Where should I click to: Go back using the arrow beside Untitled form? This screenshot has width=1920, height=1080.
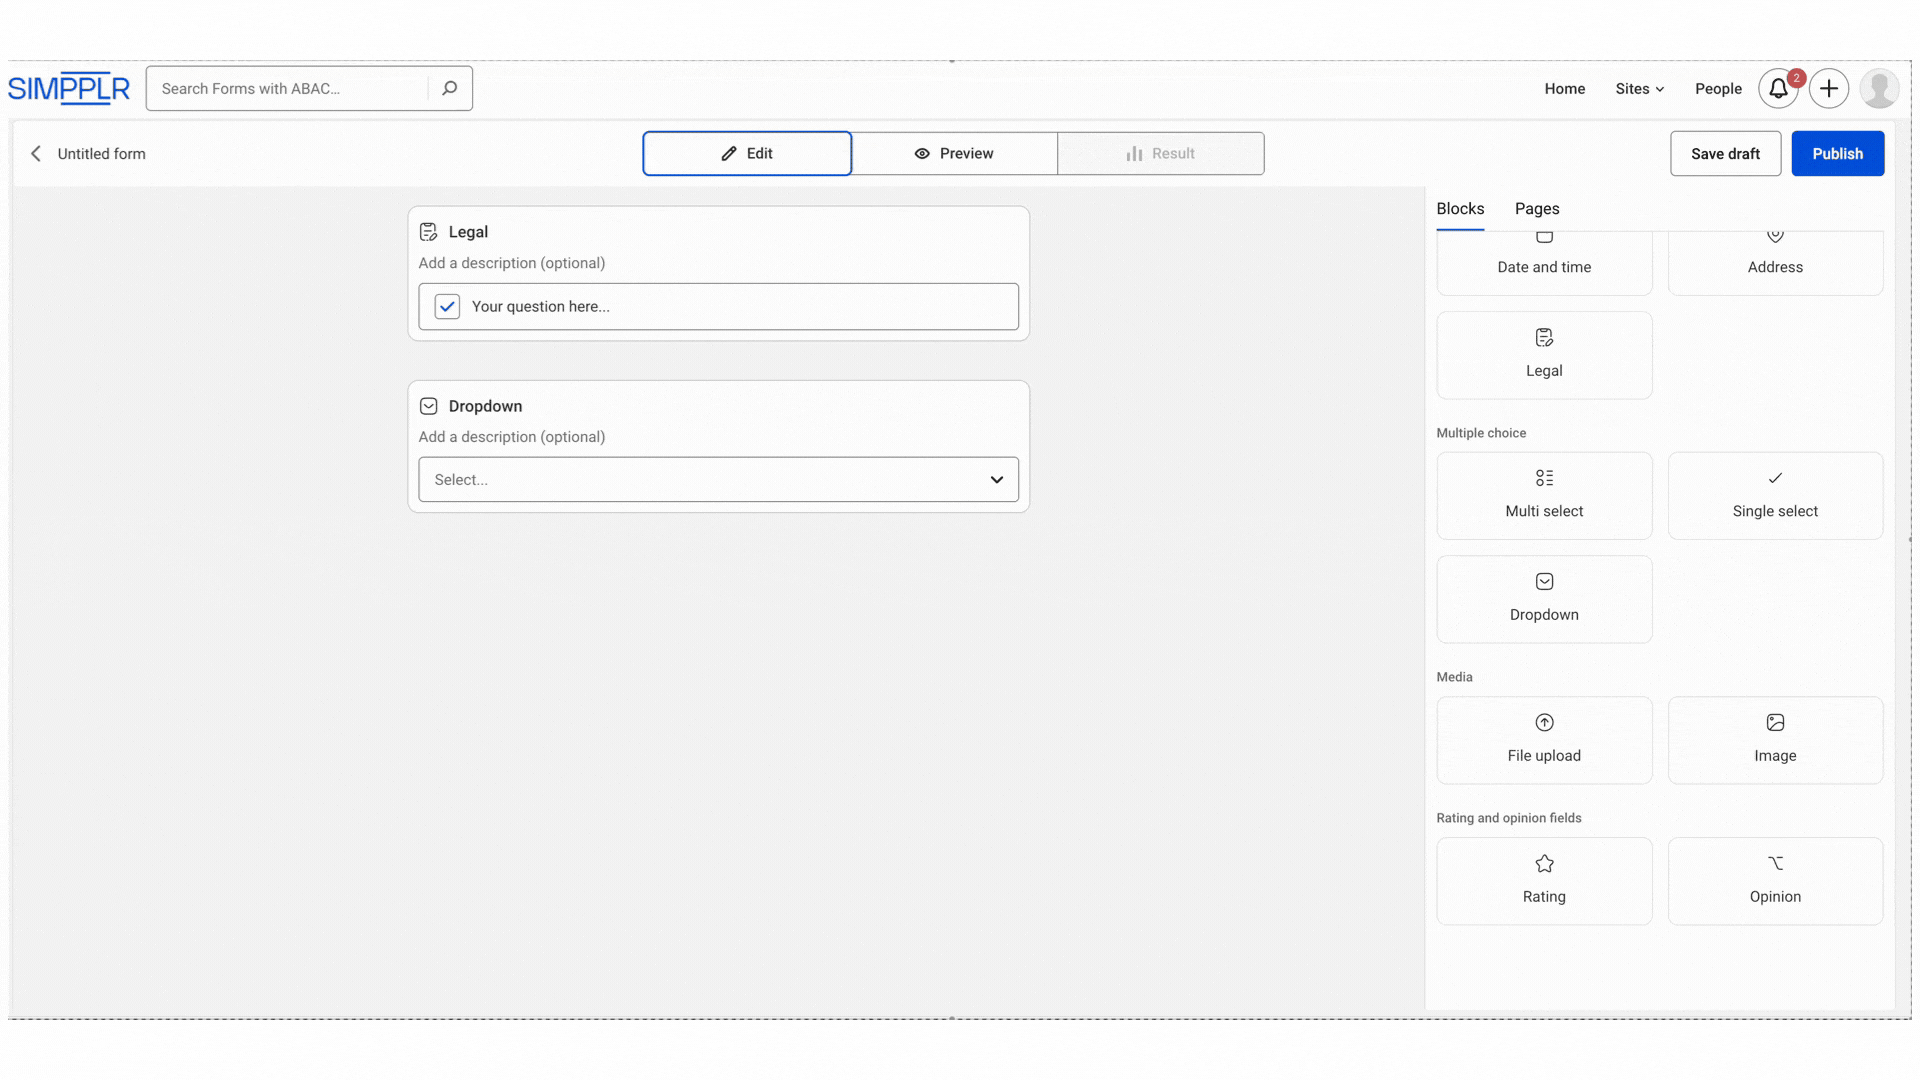coord(36,154)
